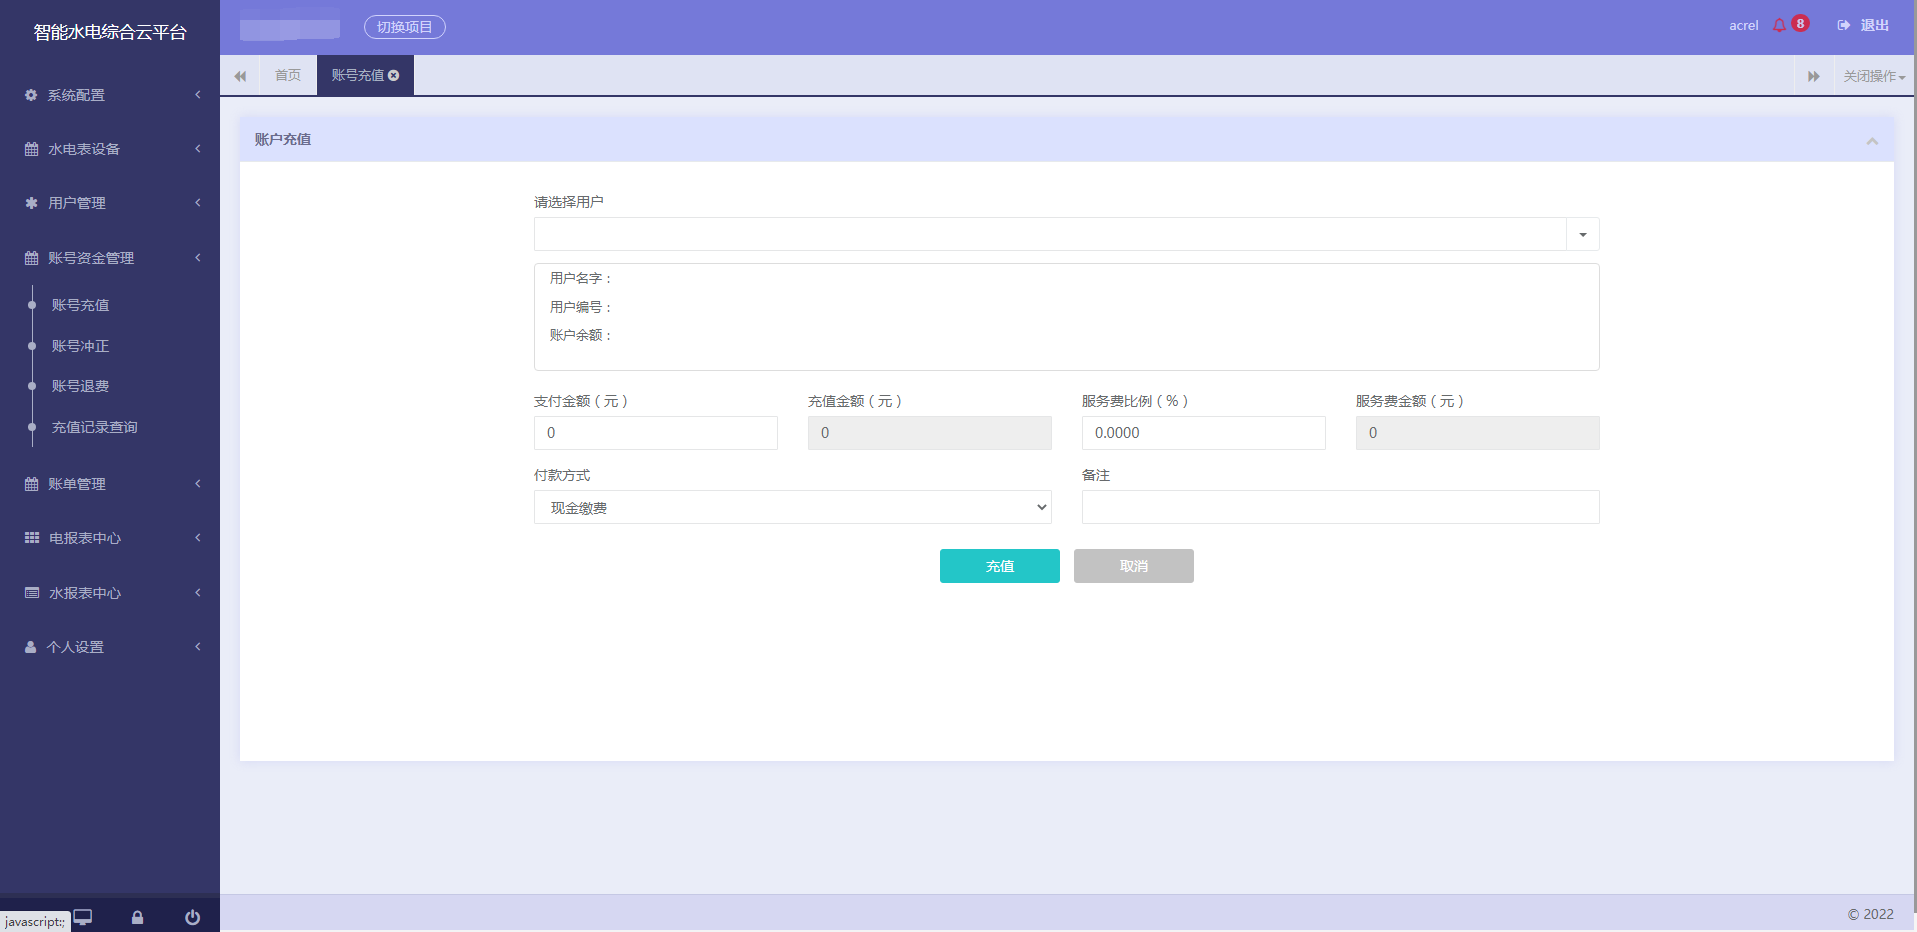The width and height of the screenshot is (1917, 932).
Task: Click the 退出 logout icon
Action: (x=1843, y=26)
